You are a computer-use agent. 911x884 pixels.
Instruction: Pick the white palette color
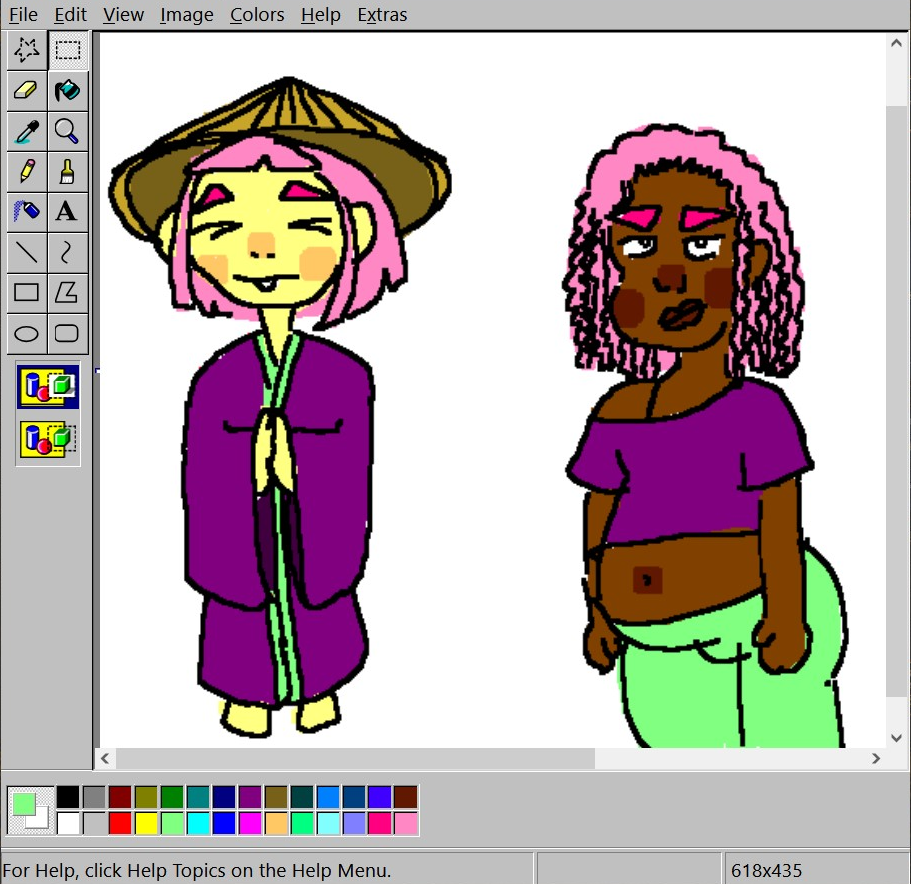(68, 824)
